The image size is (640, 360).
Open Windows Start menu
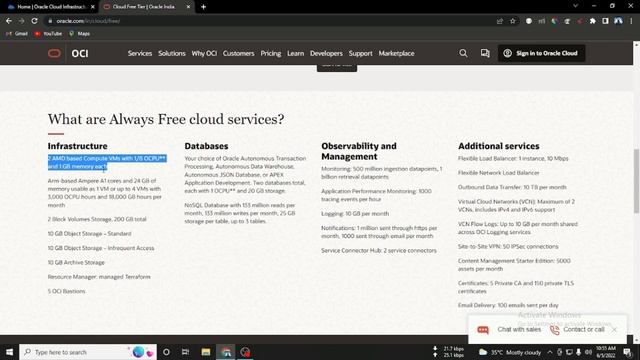(9, 352)
